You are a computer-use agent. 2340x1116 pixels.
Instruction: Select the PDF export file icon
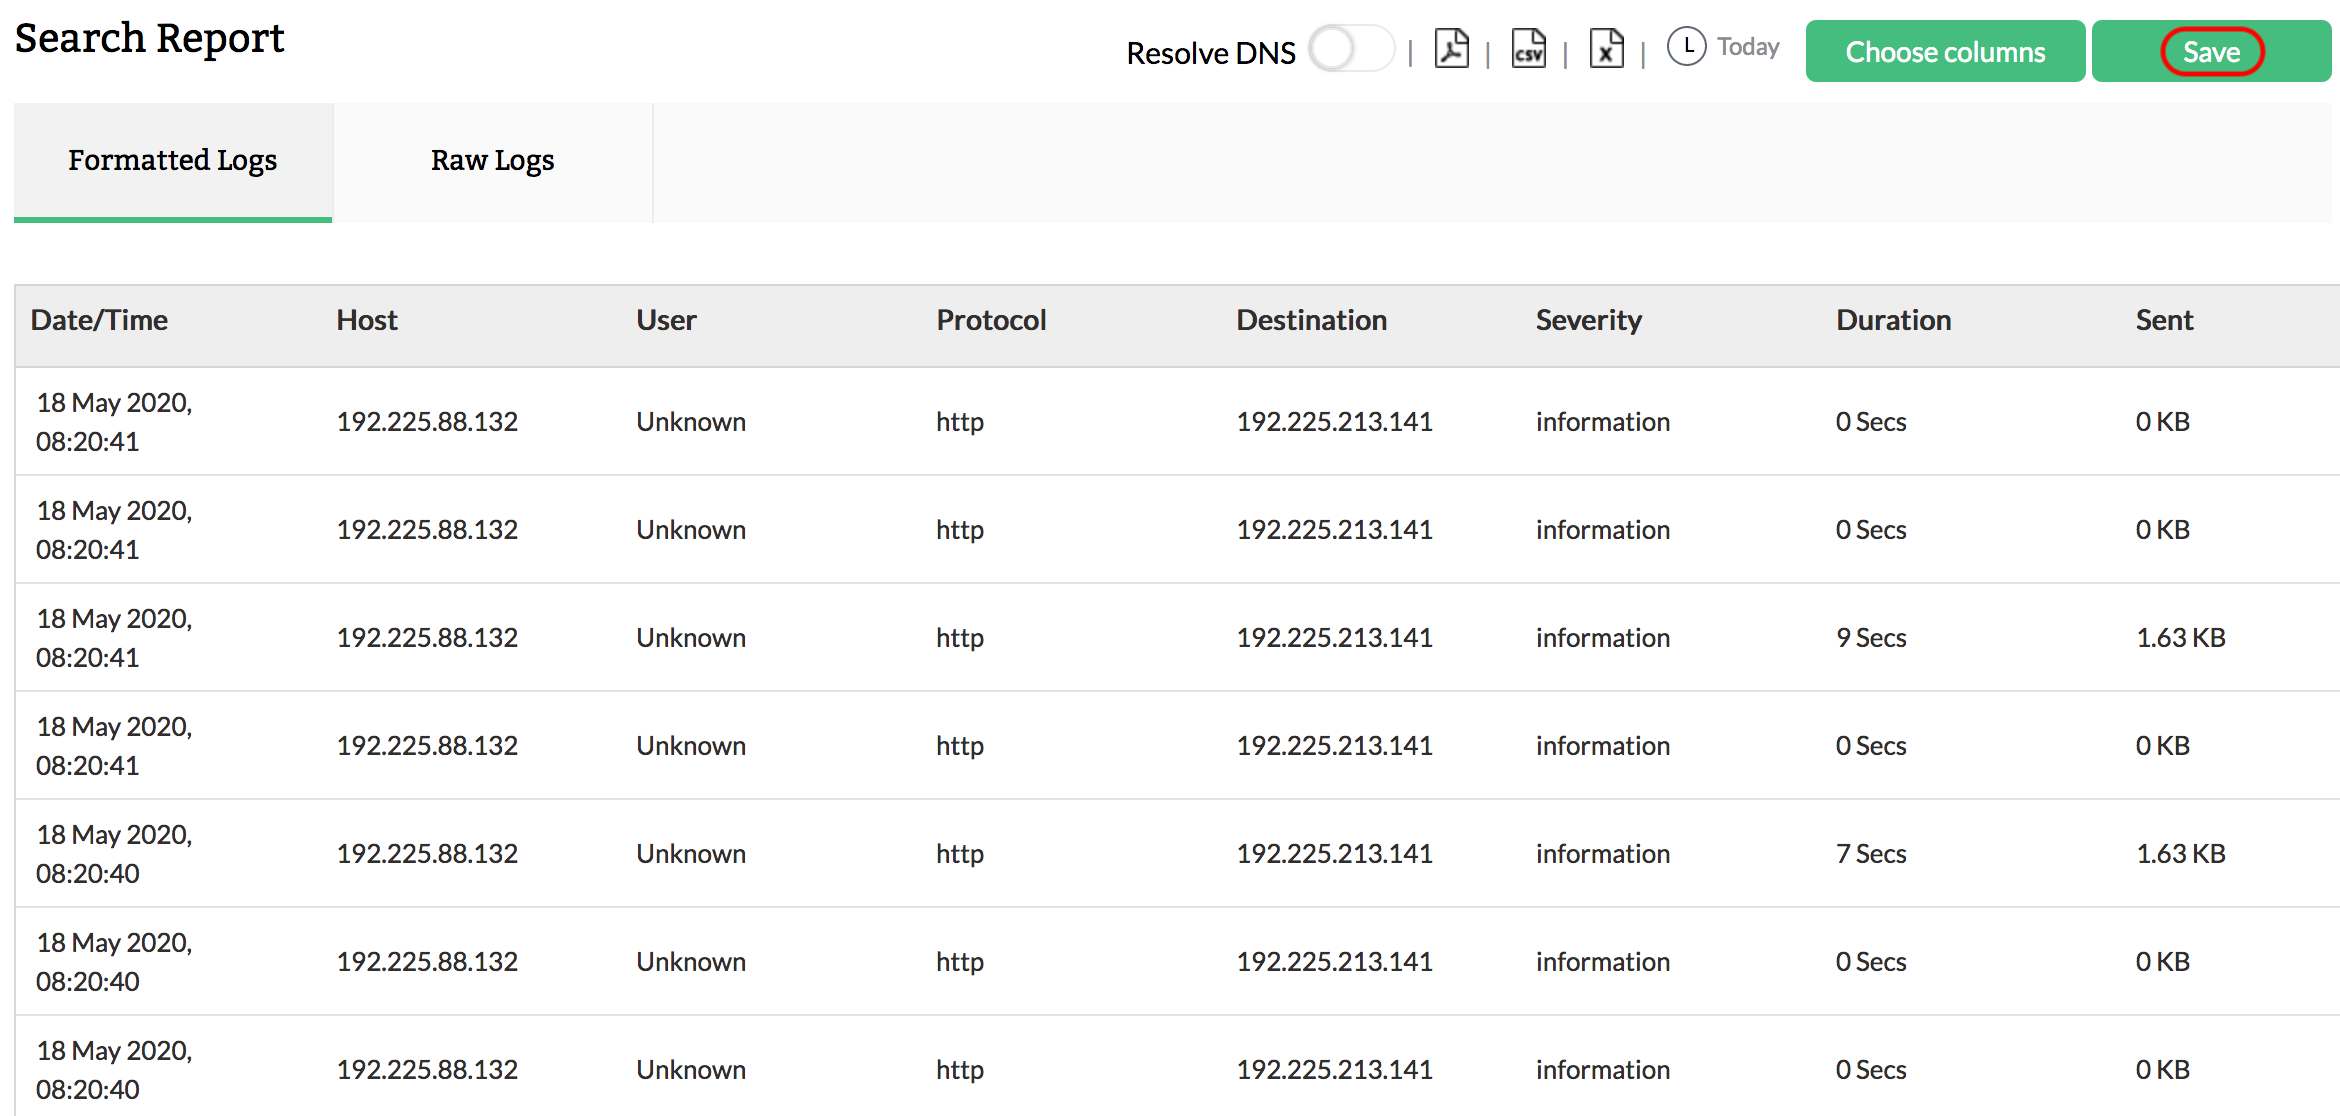point(1452,48)
